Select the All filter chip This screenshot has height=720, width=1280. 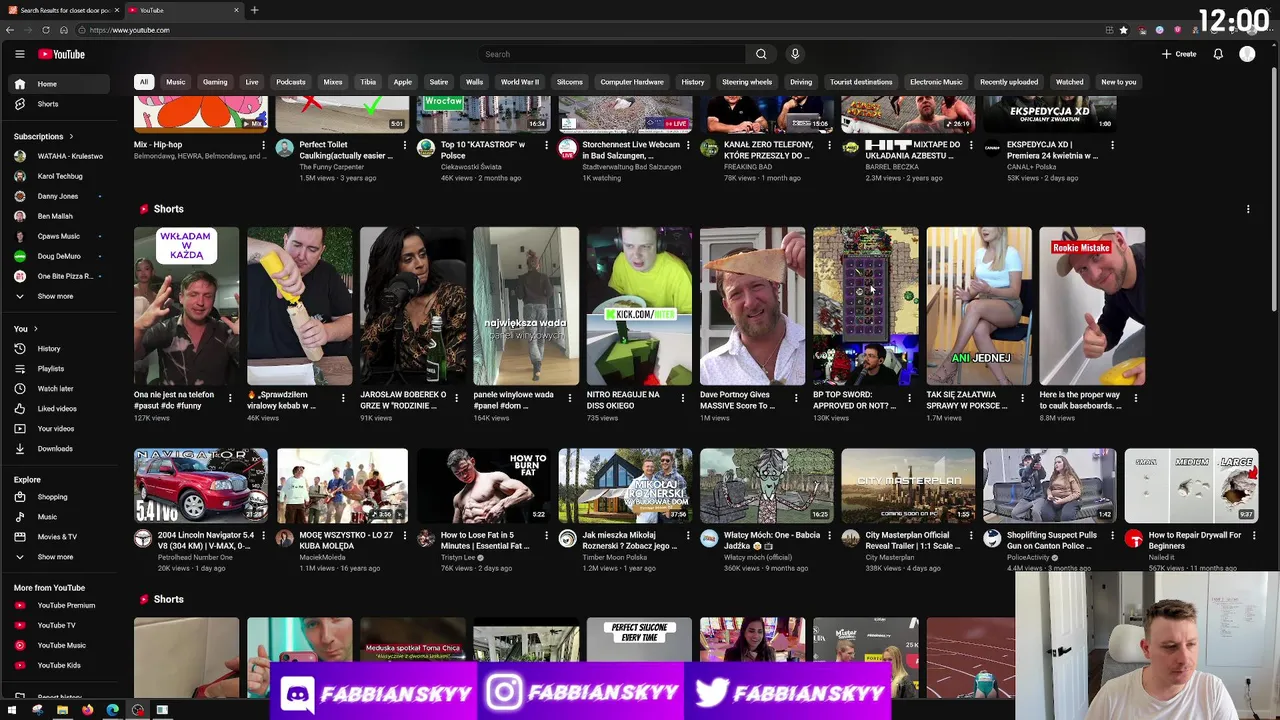point(144,82)
